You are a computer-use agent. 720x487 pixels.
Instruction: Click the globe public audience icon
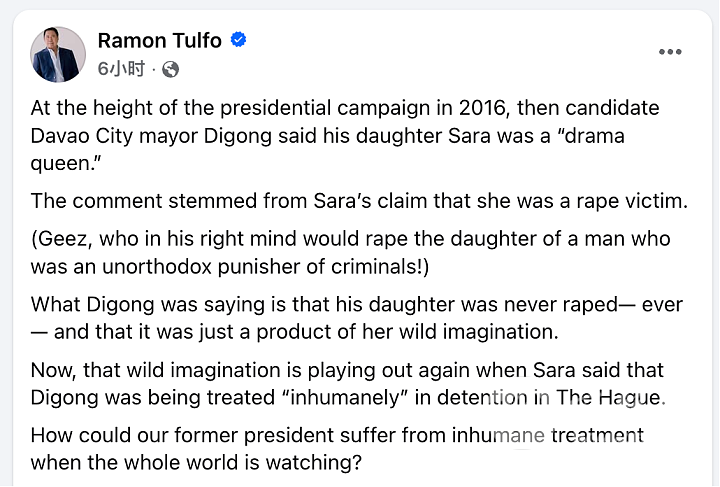tap(170, 69)
